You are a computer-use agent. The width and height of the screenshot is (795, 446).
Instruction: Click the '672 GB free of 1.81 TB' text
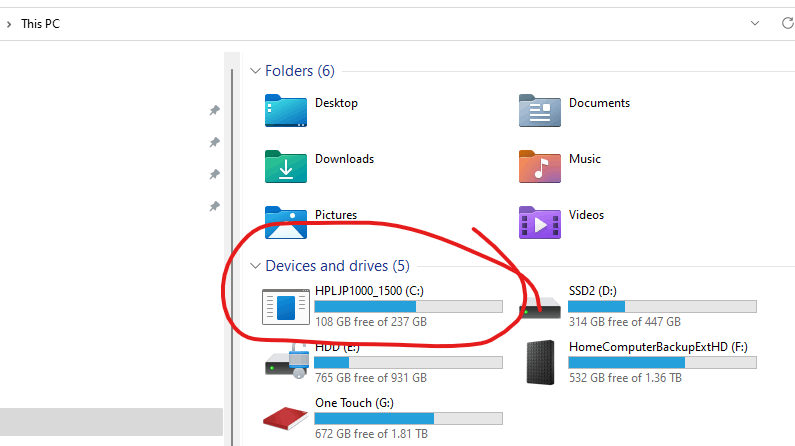click(371, 434)
